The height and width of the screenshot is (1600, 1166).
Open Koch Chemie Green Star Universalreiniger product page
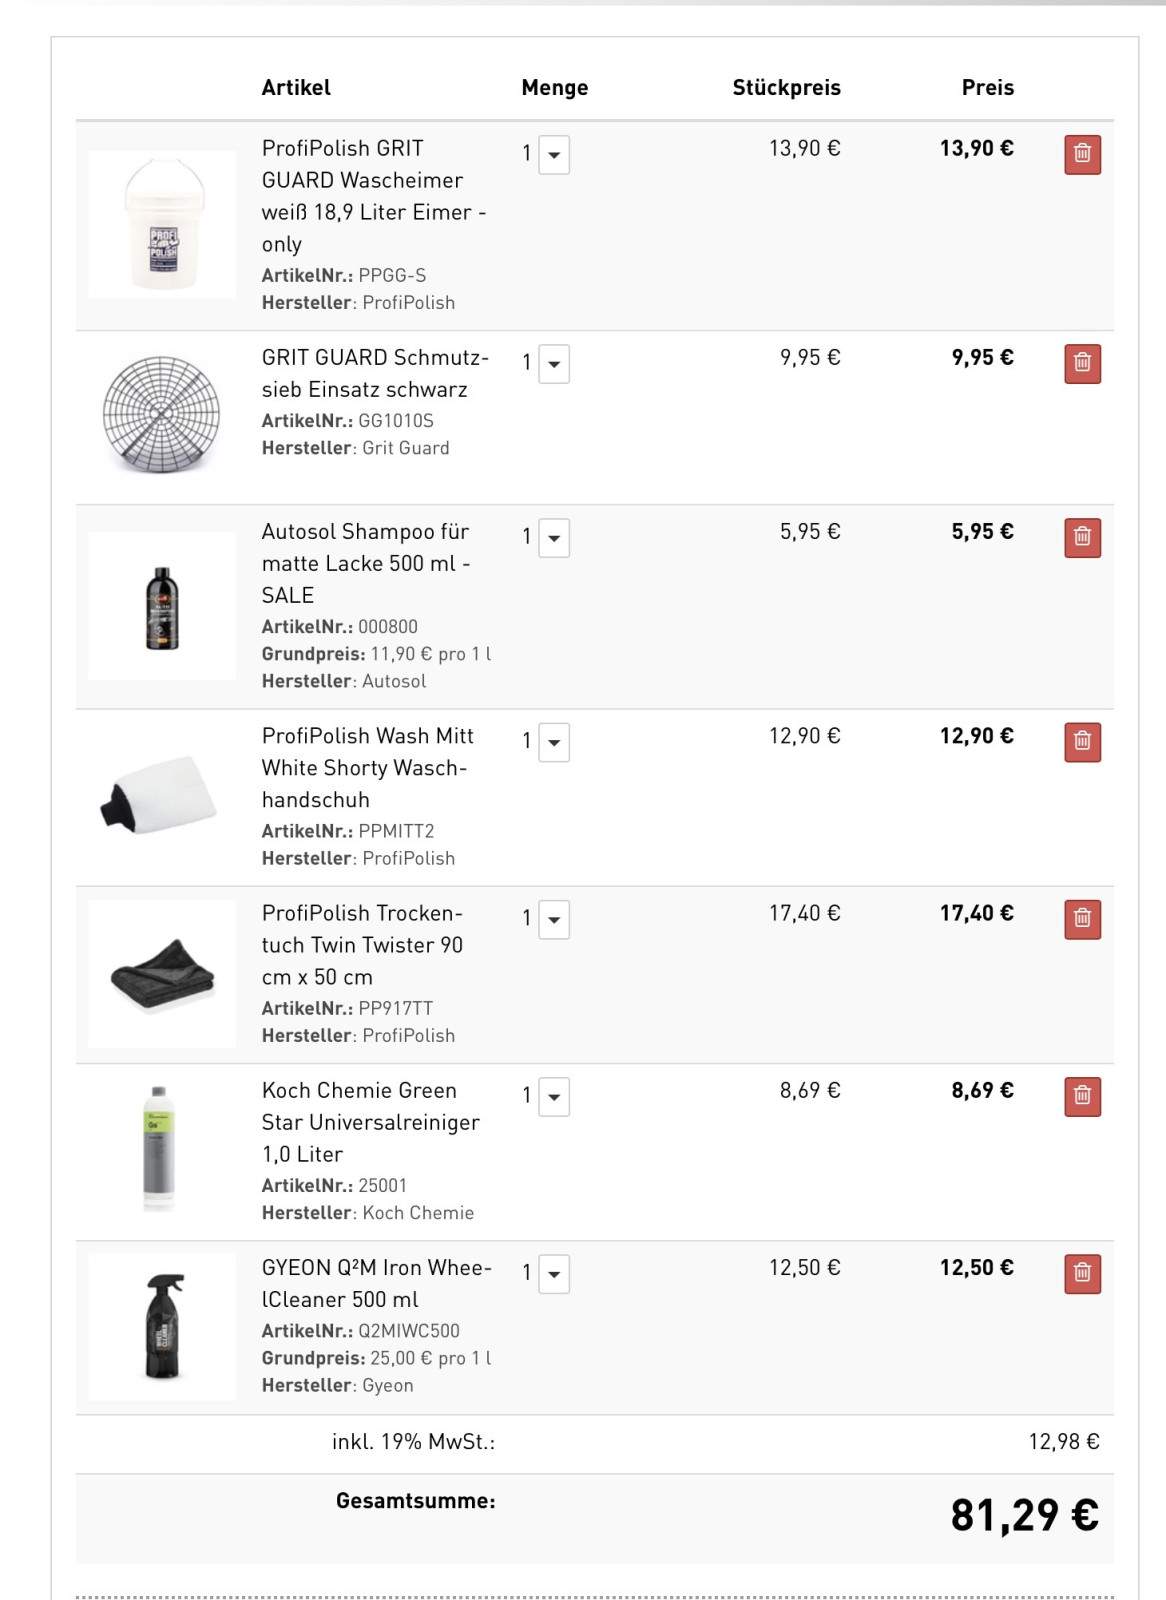pos(370,1122)
